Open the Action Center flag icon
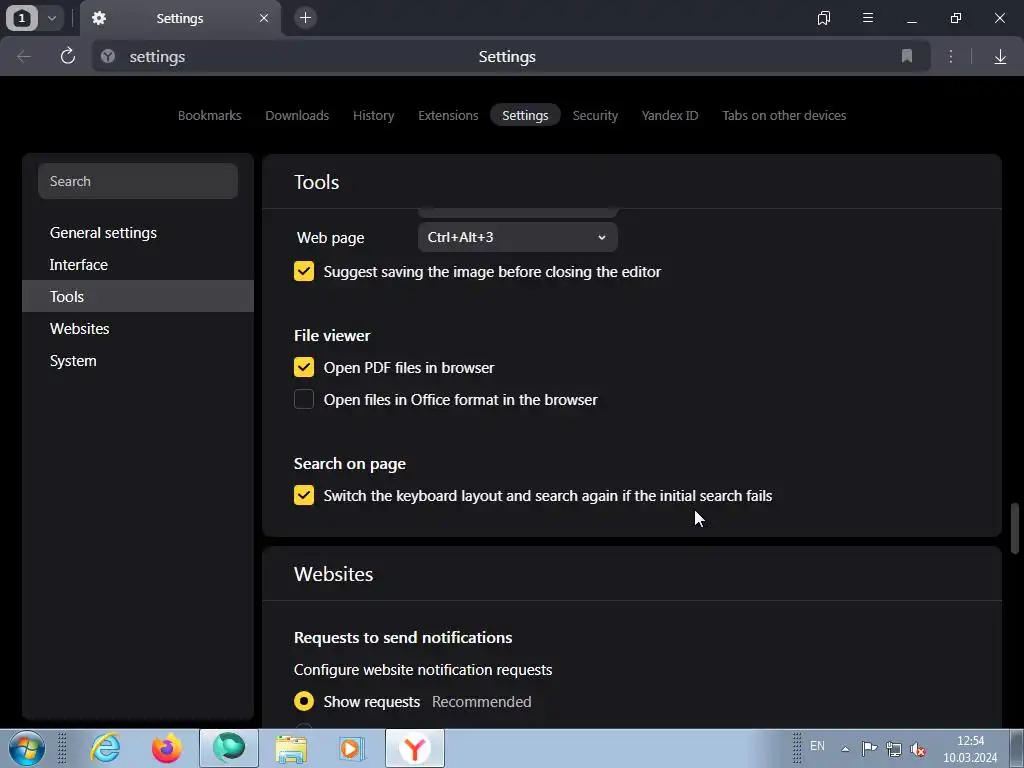This screenshot has height=768, width=1024. (x=869, y=749)
